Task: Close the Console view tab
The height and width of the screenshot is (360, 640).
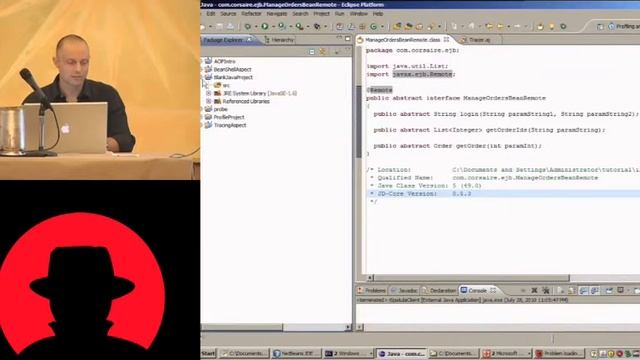Action: (x=493, y=290)
